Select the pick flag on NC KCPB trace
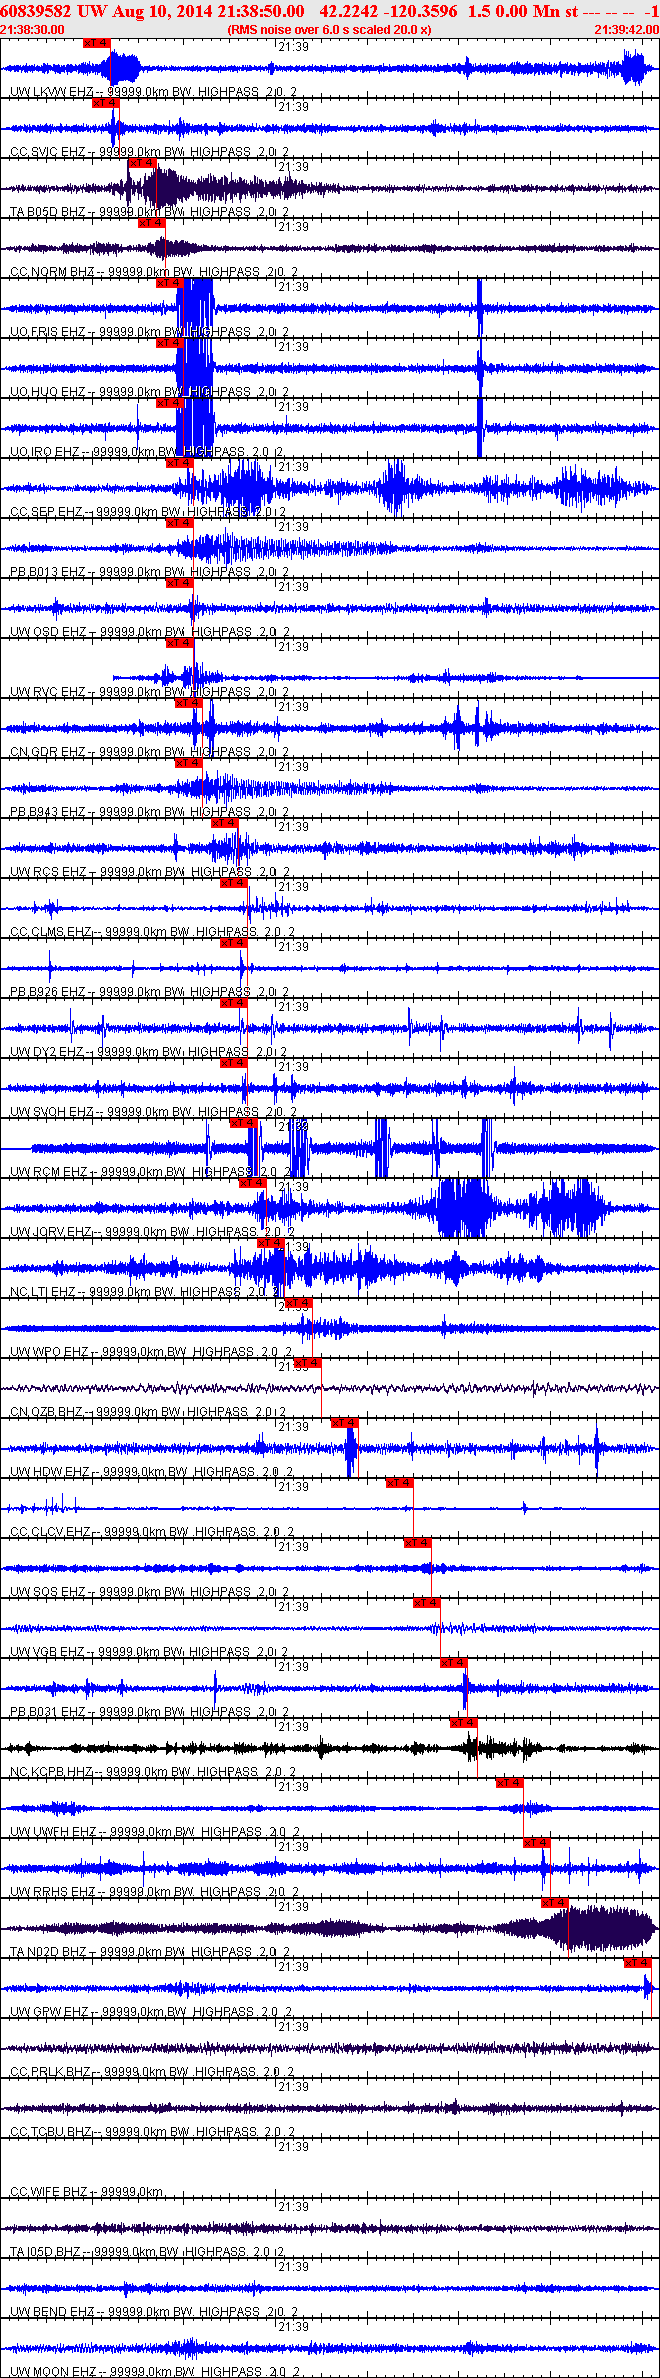The image size is (660, 2378). (463, 1723)
